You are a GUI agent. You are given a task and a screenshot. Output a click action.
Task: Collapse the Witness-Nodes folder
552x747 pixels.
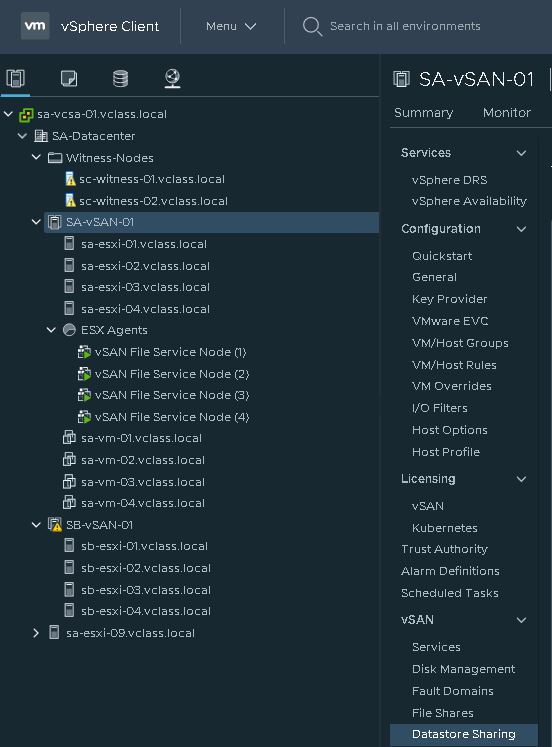(x=36, y=158)
